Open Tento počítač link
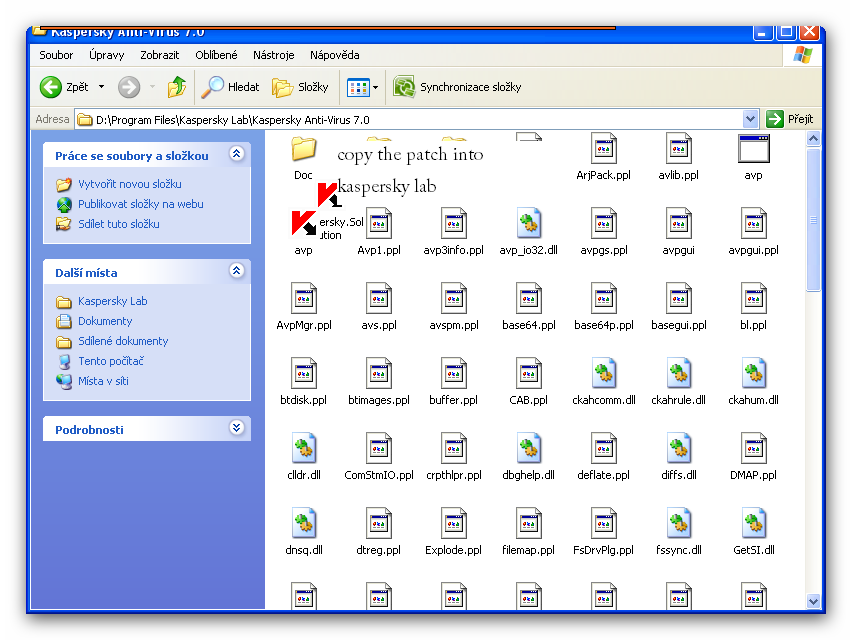Screen dimensions: 852x640 pos(111,361)
